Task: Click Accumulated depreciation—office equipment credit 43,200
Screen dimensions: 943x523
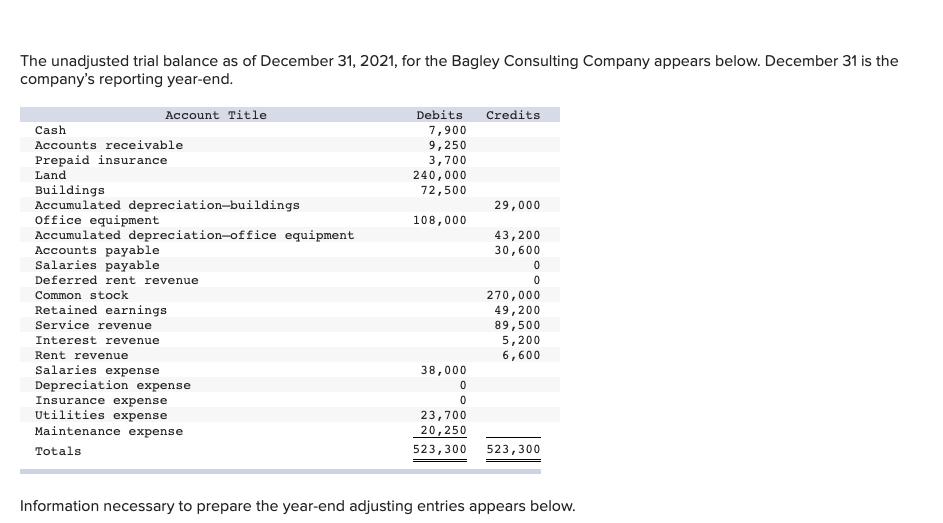Action: [x=517, y=235]
